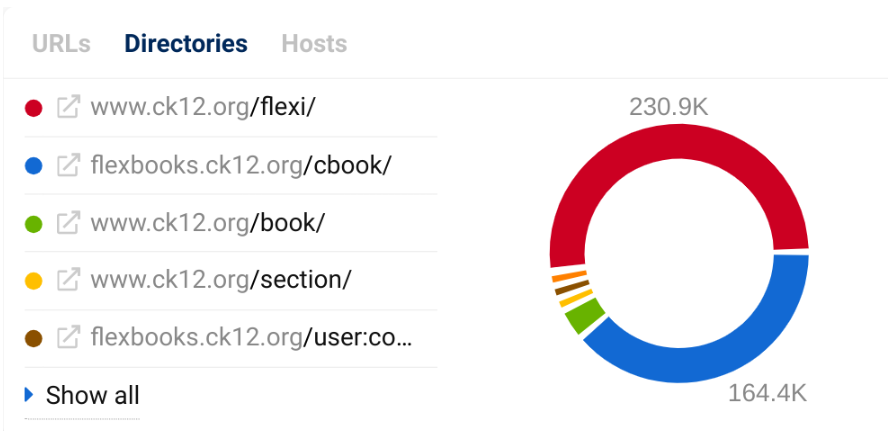The width and height of the screenshot is (888, 431).
Task: Select the Directories tab
Action: pos(186,44)
